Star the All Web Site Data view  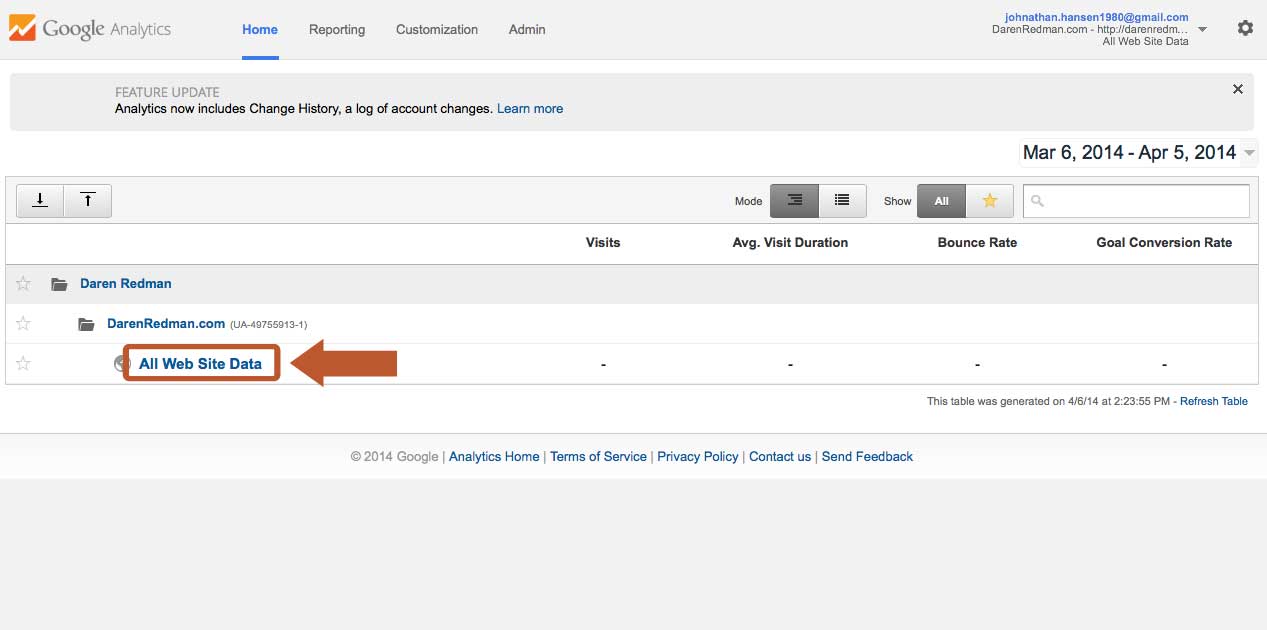24,364
